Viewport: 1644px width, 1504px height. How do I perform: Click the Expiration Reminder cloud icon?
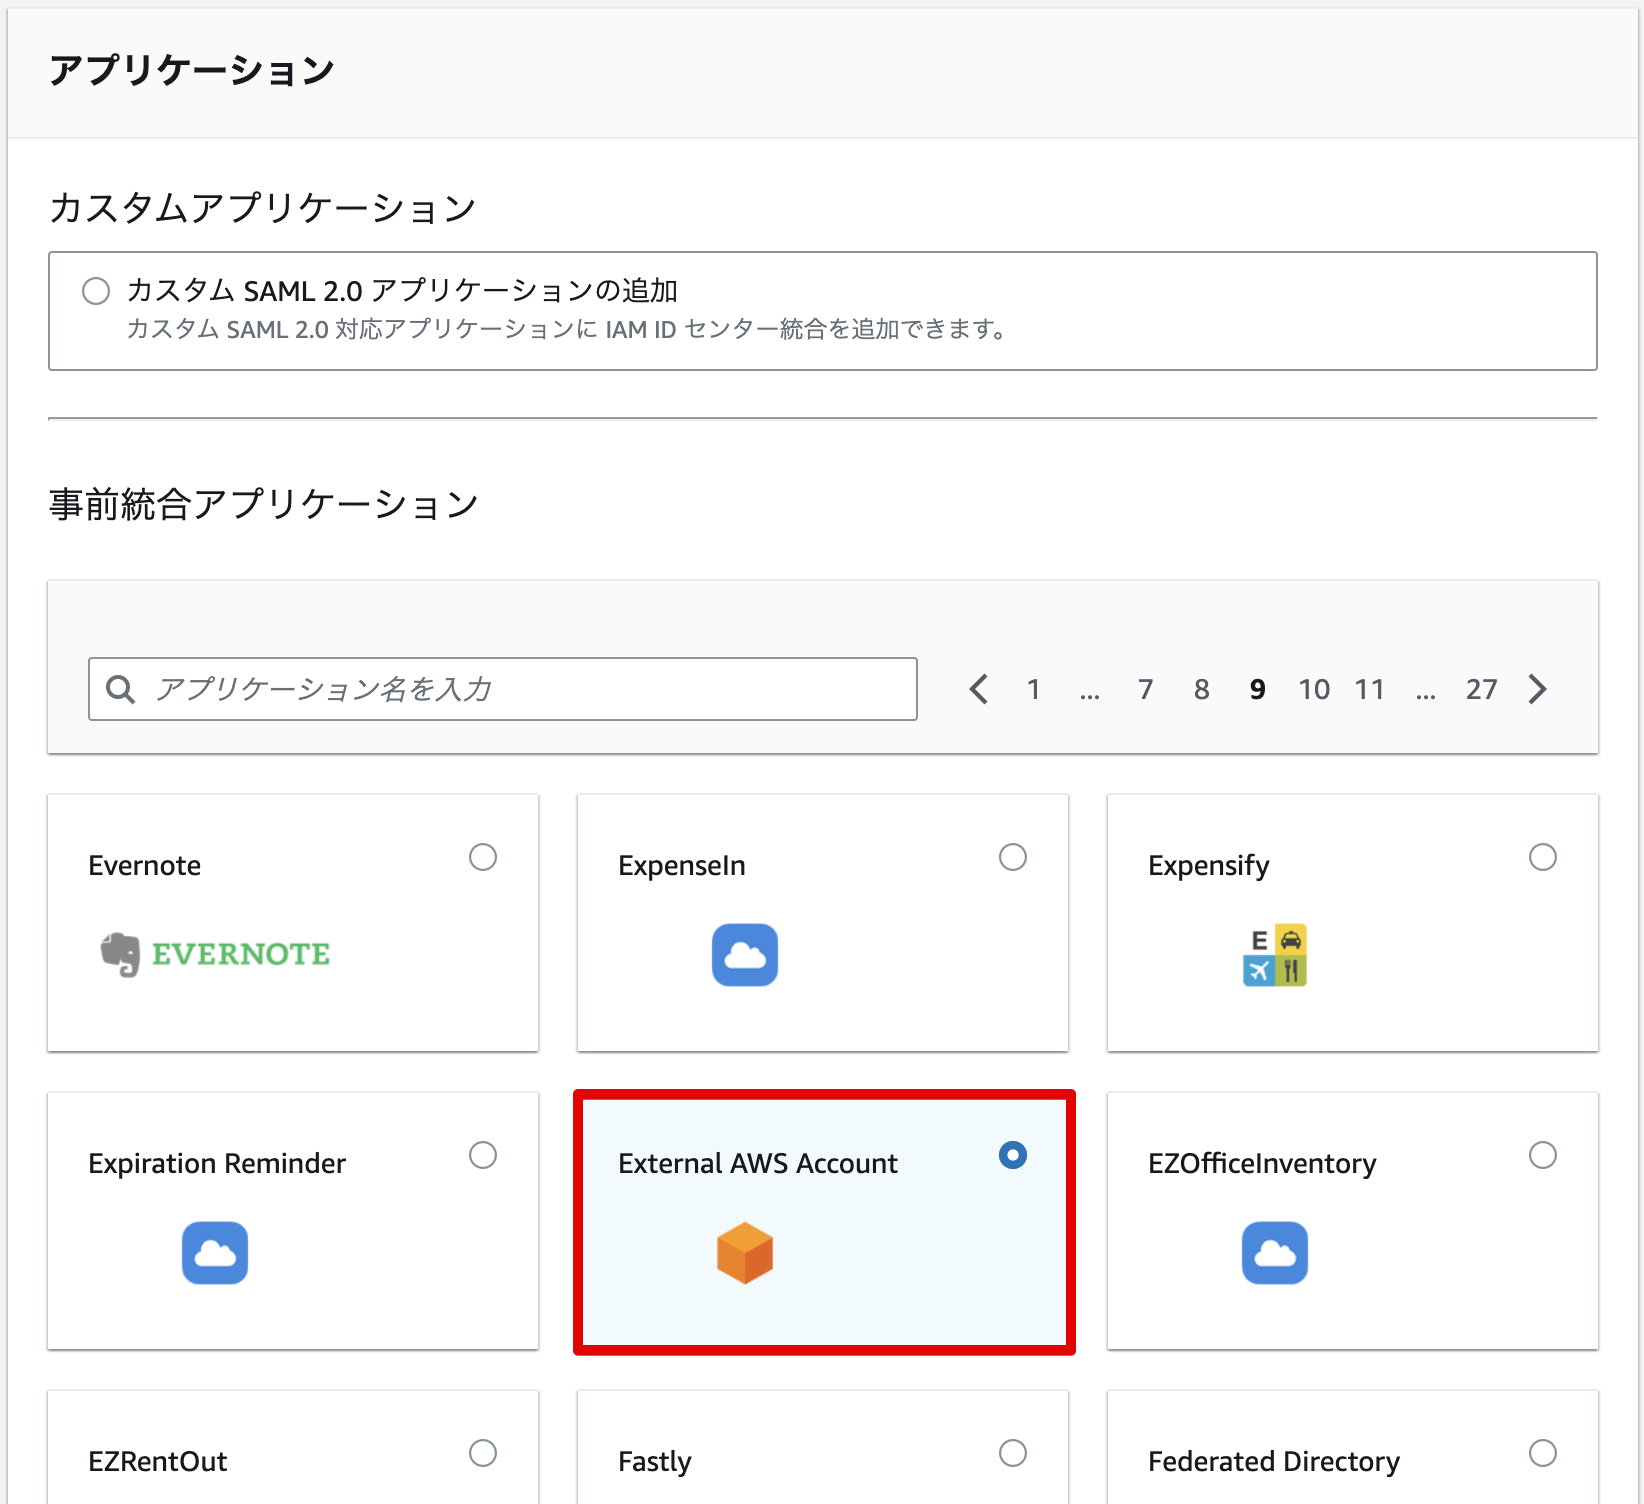point(215,1253)
